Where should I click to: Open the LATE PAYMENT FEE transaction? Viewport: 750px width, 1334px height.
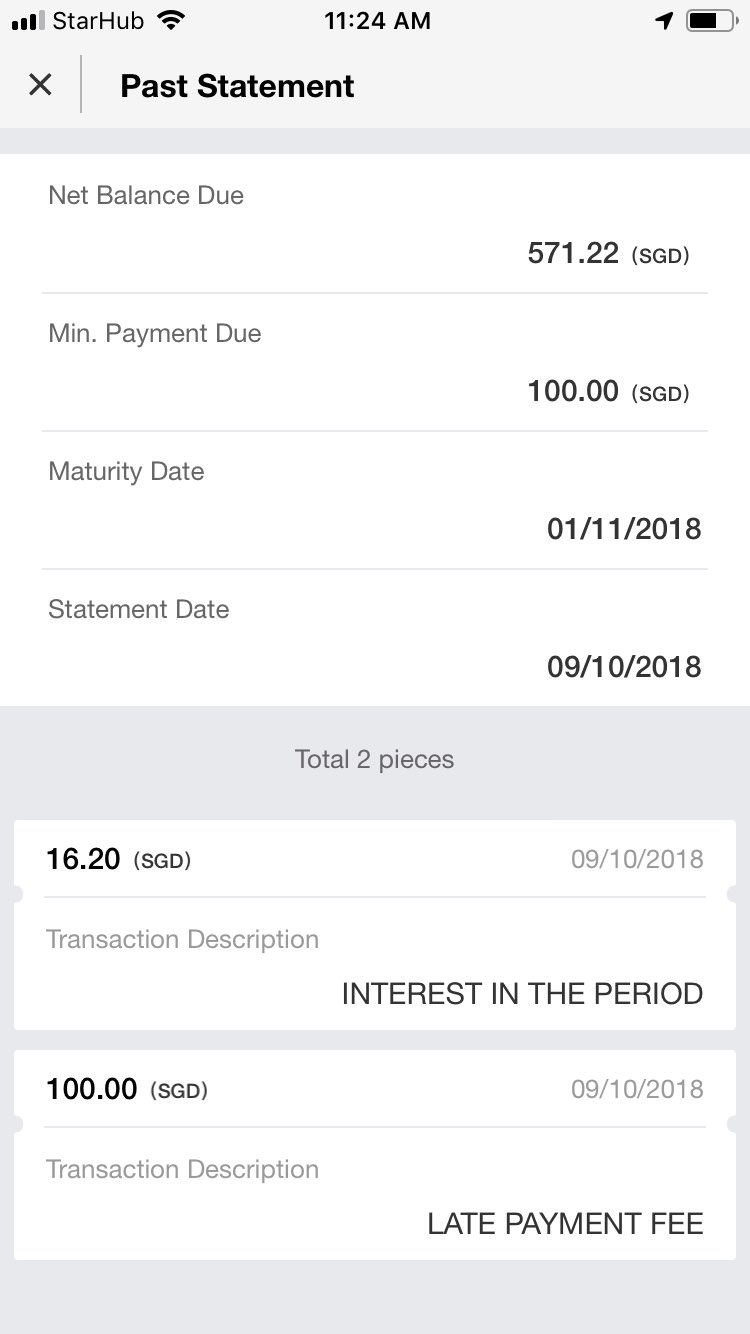tap(374, 1195)
